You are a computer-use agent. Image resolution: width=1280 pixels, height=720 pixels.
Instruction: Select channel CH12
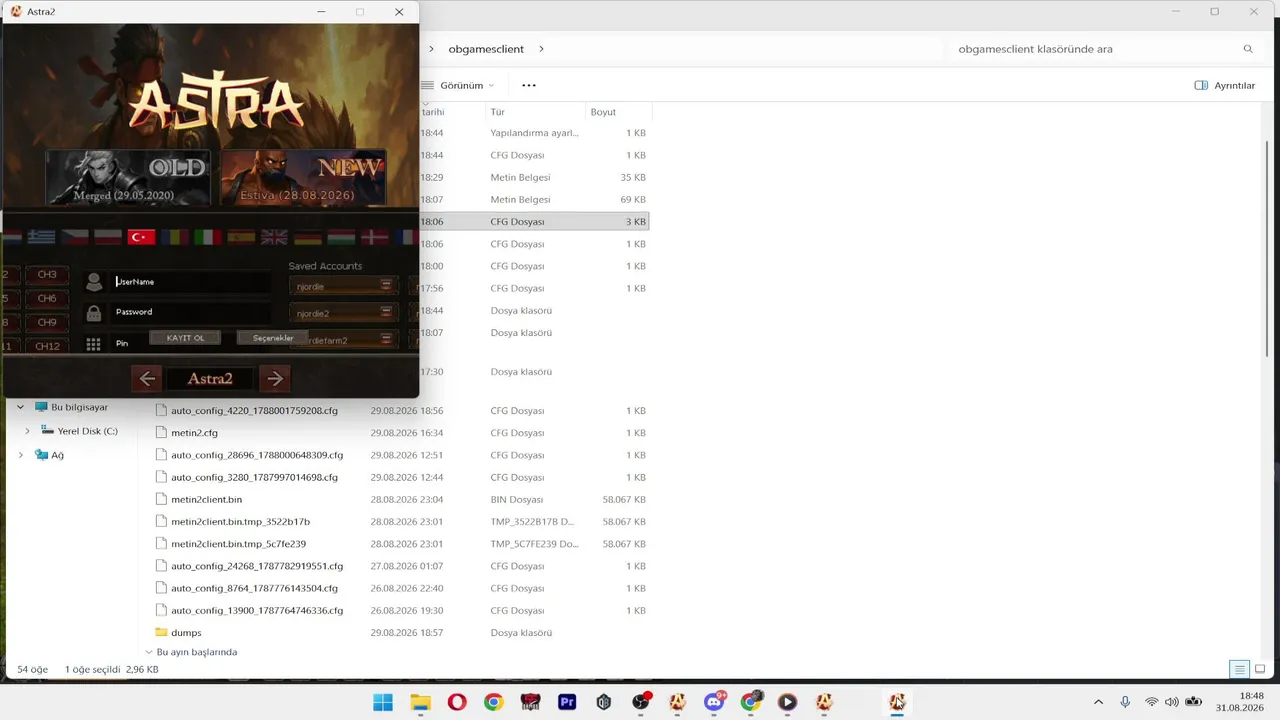(x=47, y=346)
